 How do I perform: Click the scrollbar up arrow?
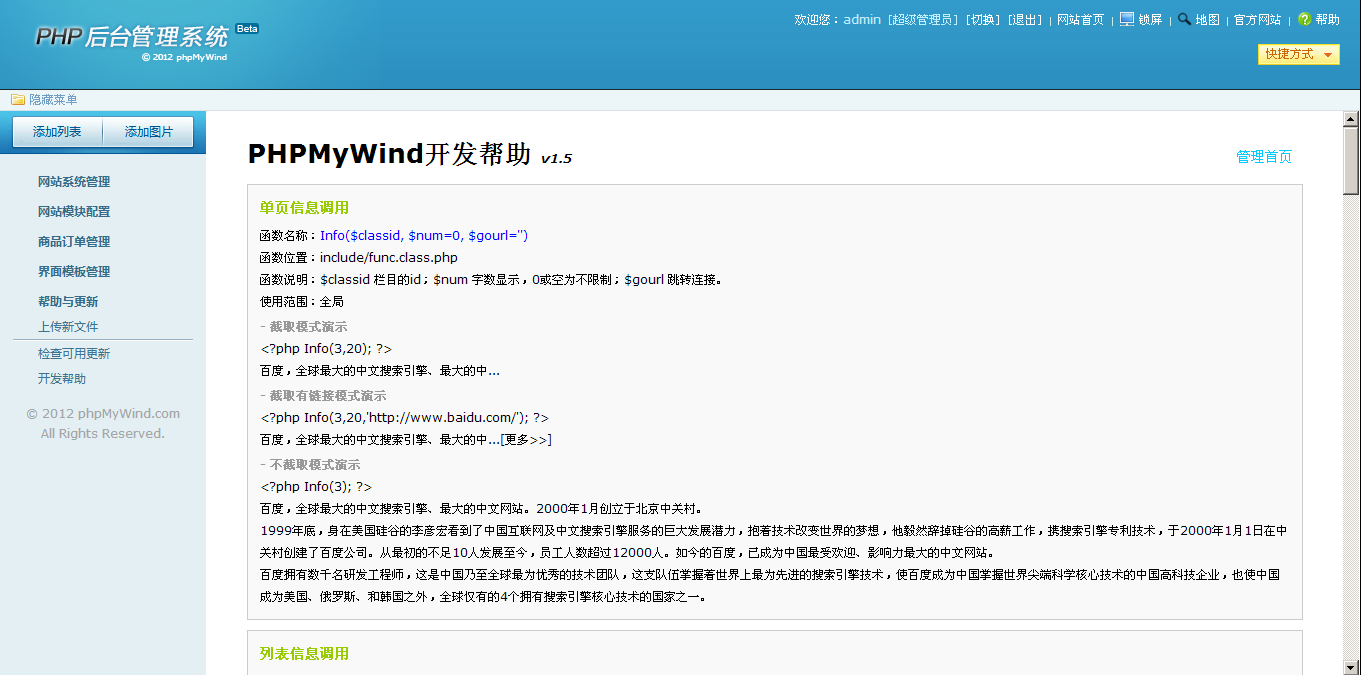(x=1351, y=119)
